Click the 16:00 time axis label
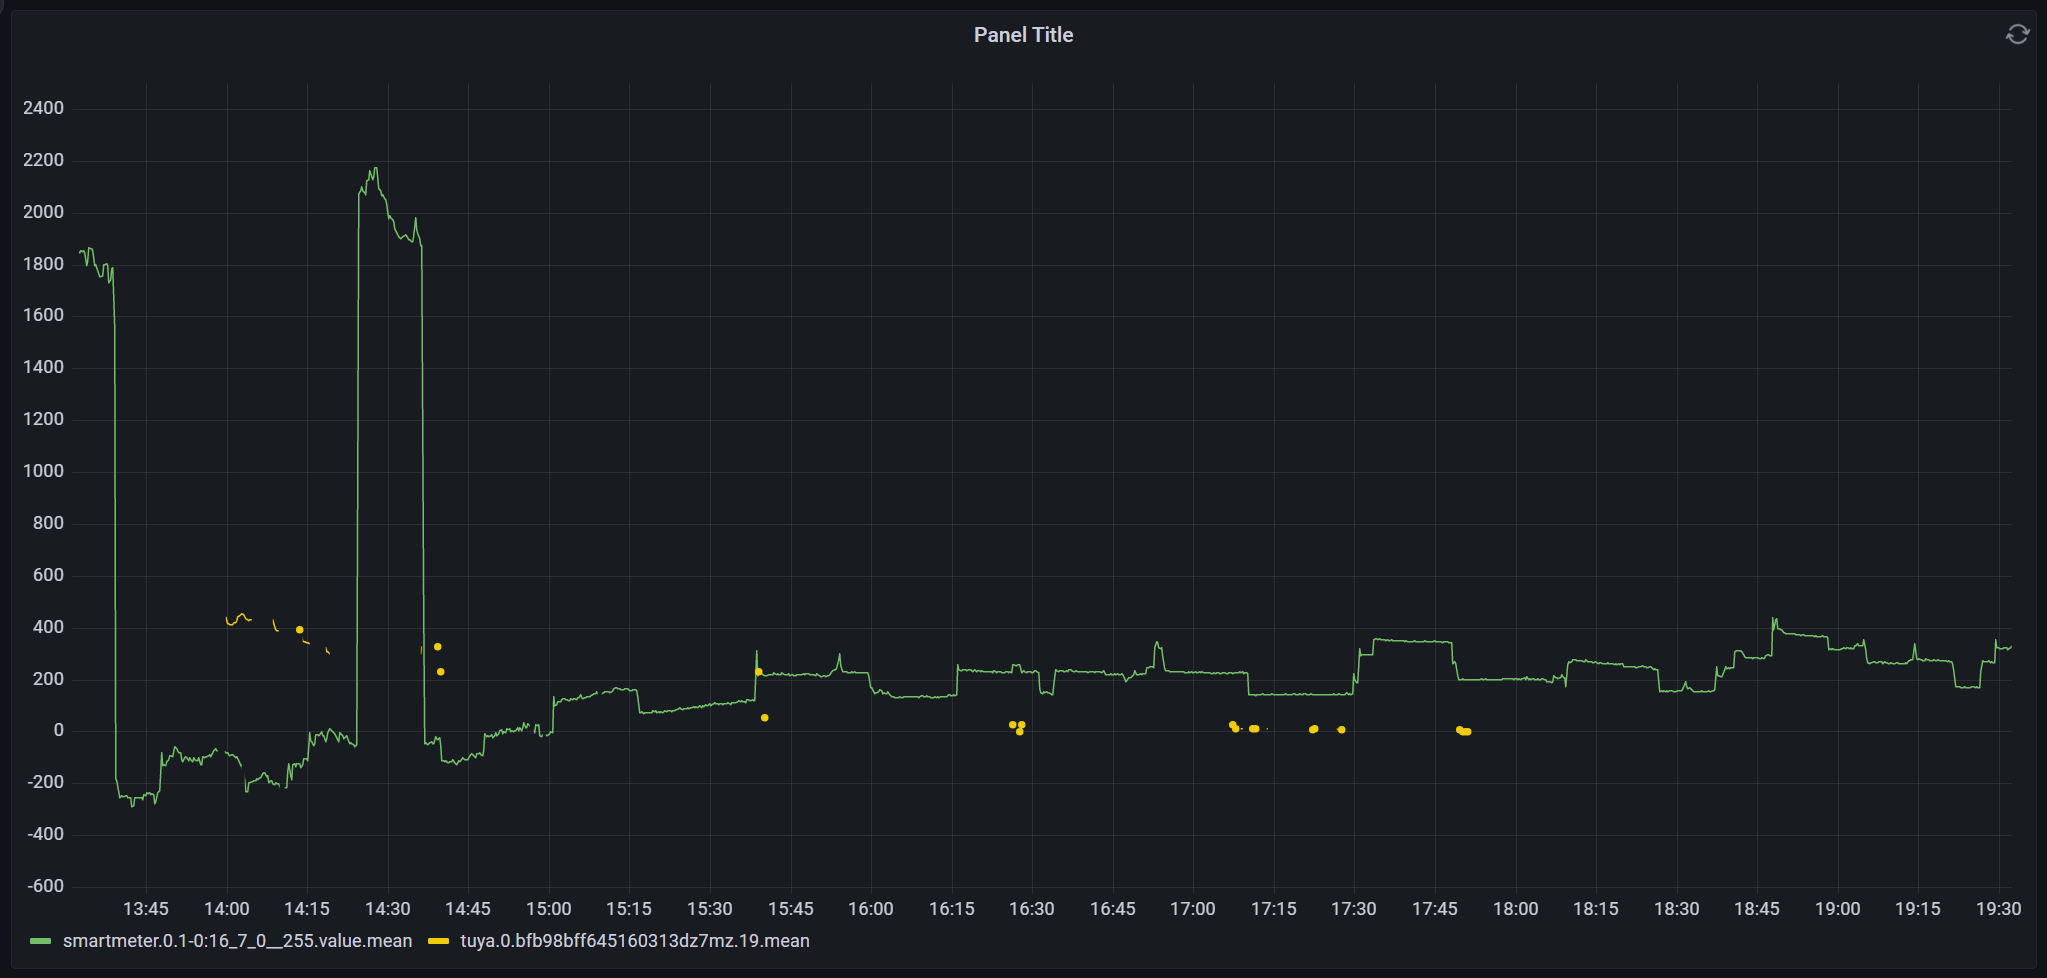 click(x=871, y=909)
